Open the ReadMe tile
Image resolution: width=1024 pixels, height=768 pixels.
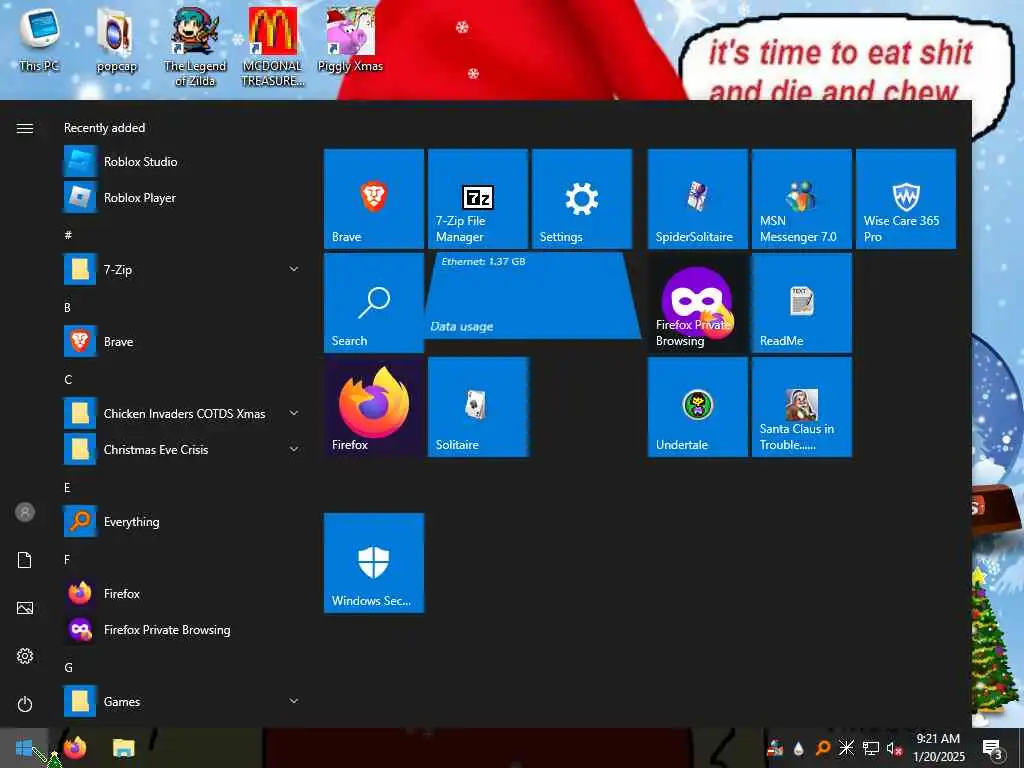pos(802,303)
